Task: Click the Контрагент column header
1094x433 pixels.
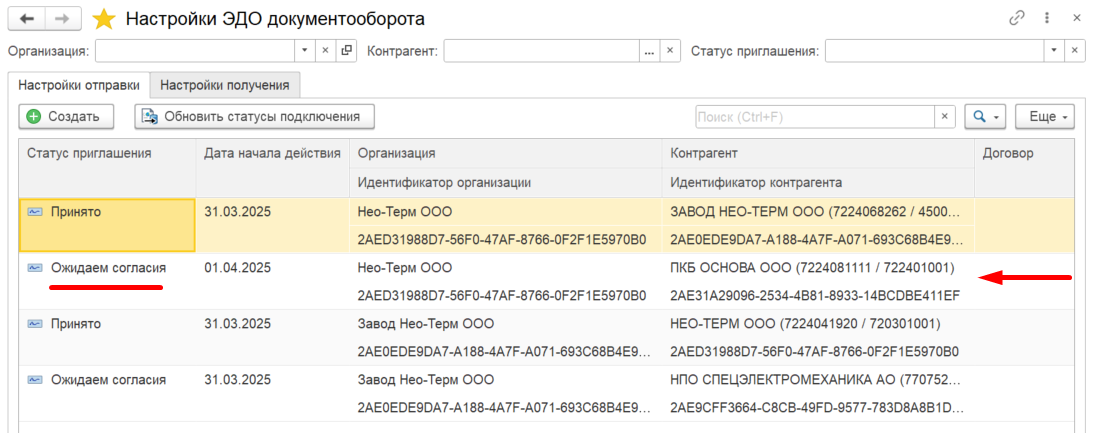Action: [818, 153]
